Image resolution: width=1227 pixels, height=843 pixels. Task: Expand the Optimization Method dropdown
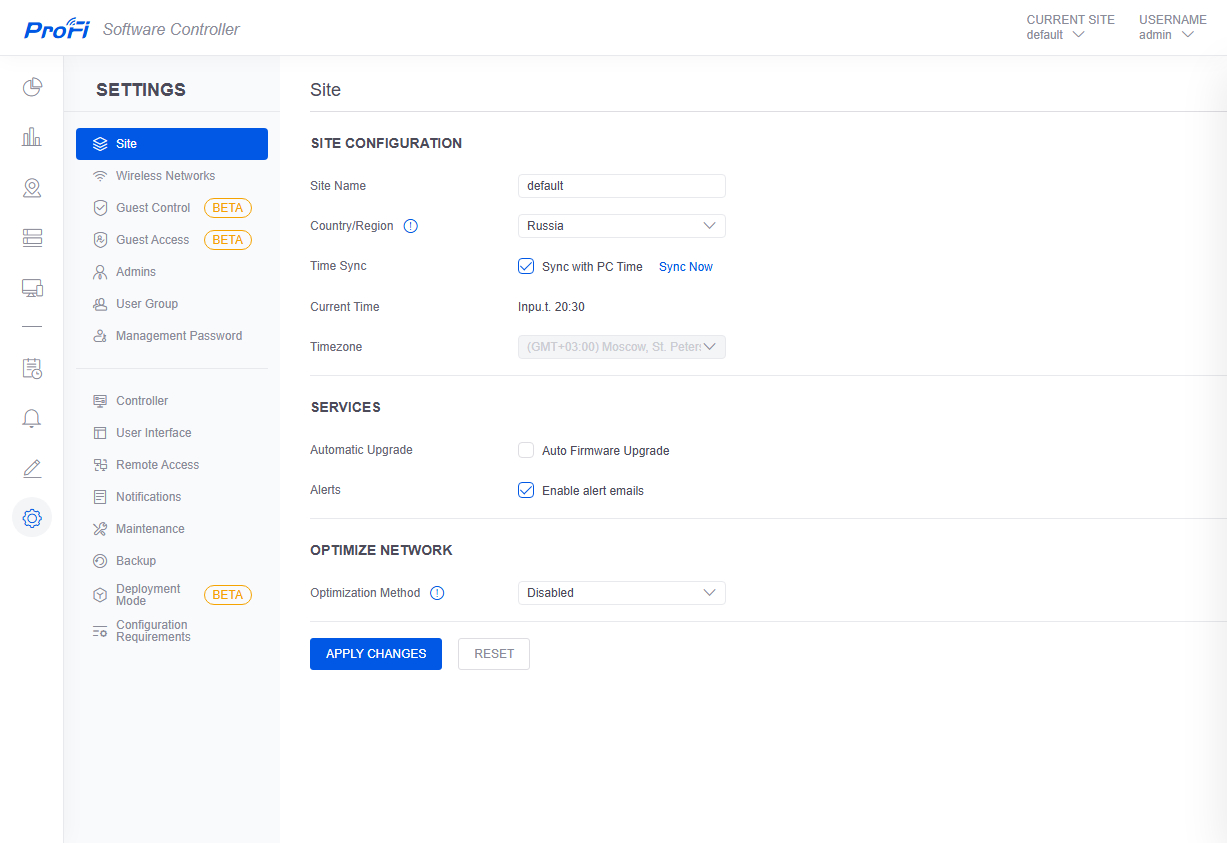(x=621, y=593)
